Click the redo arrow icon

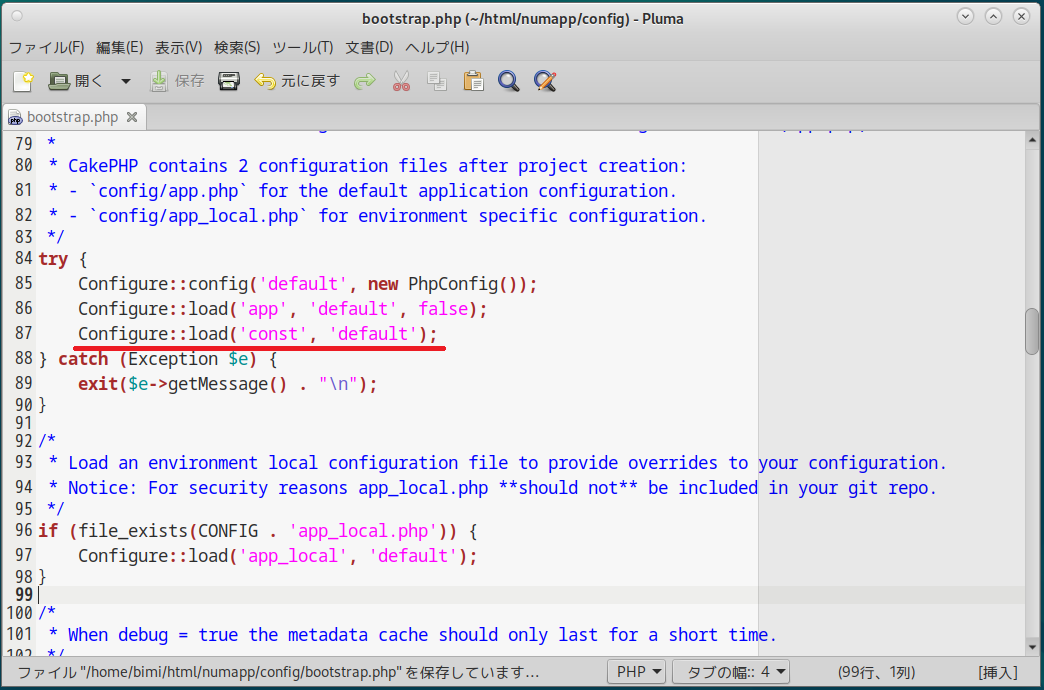365,81
